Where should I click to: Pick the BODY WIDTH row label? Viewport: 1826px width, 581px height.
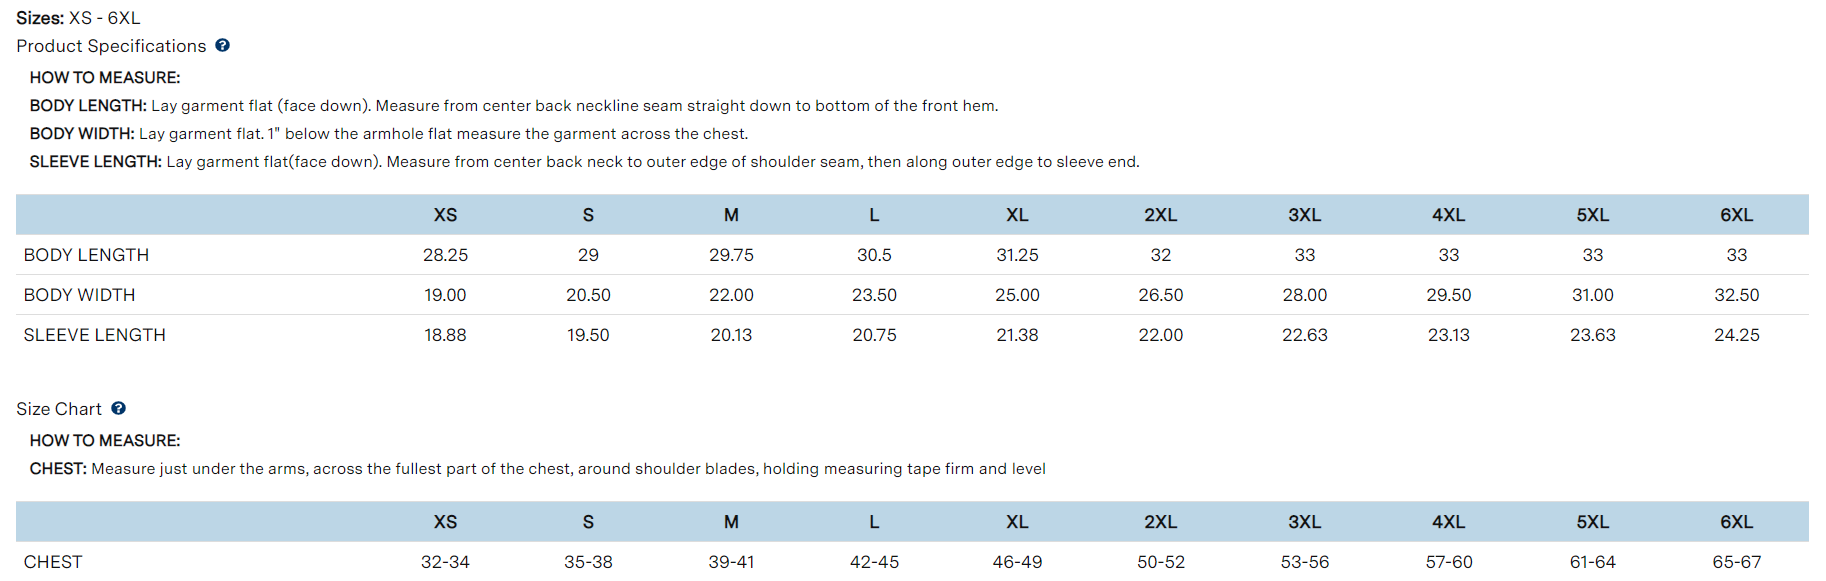tap(79, 295)
